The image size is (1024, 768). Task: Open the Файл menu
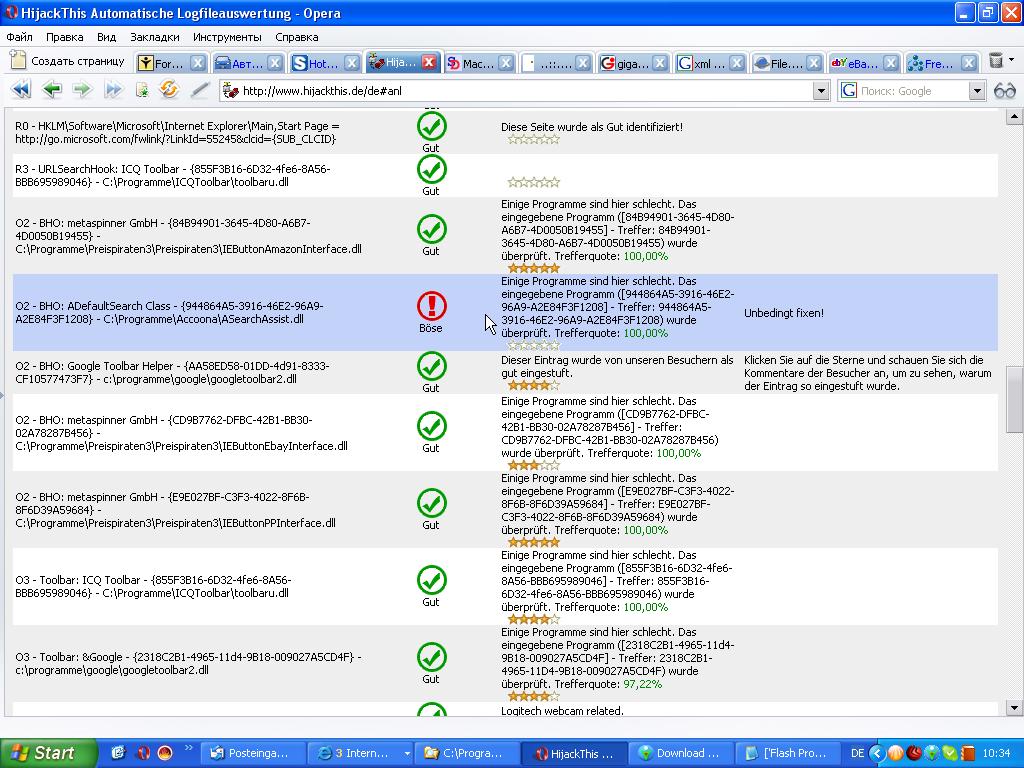tap(20, 37)
